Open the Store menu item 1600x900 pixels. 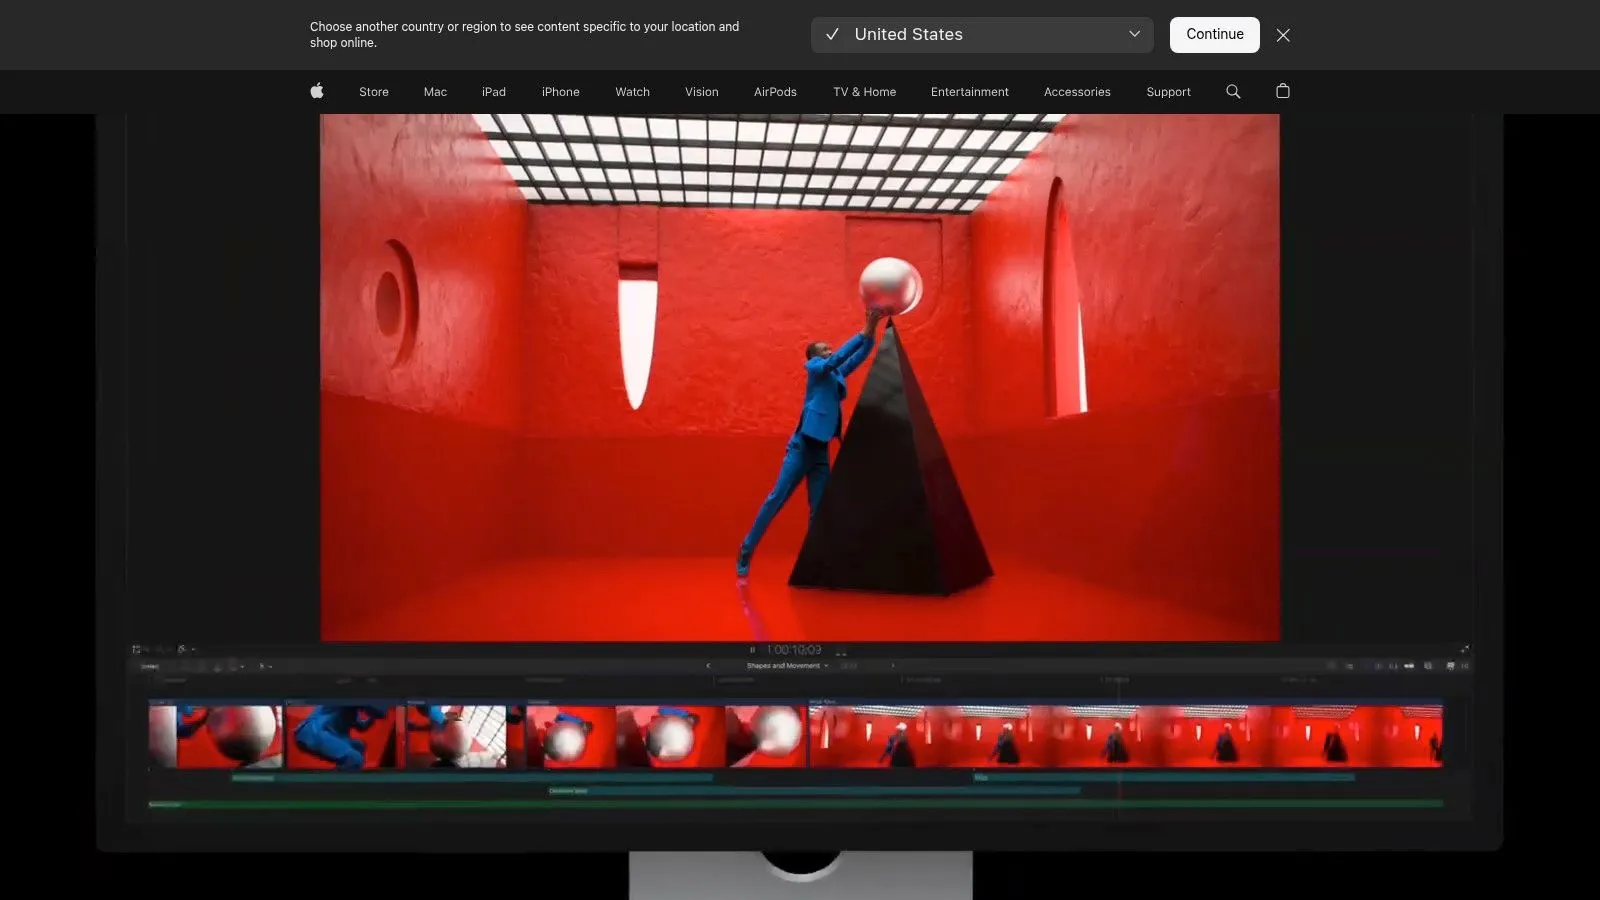click(x=374, y=92)
